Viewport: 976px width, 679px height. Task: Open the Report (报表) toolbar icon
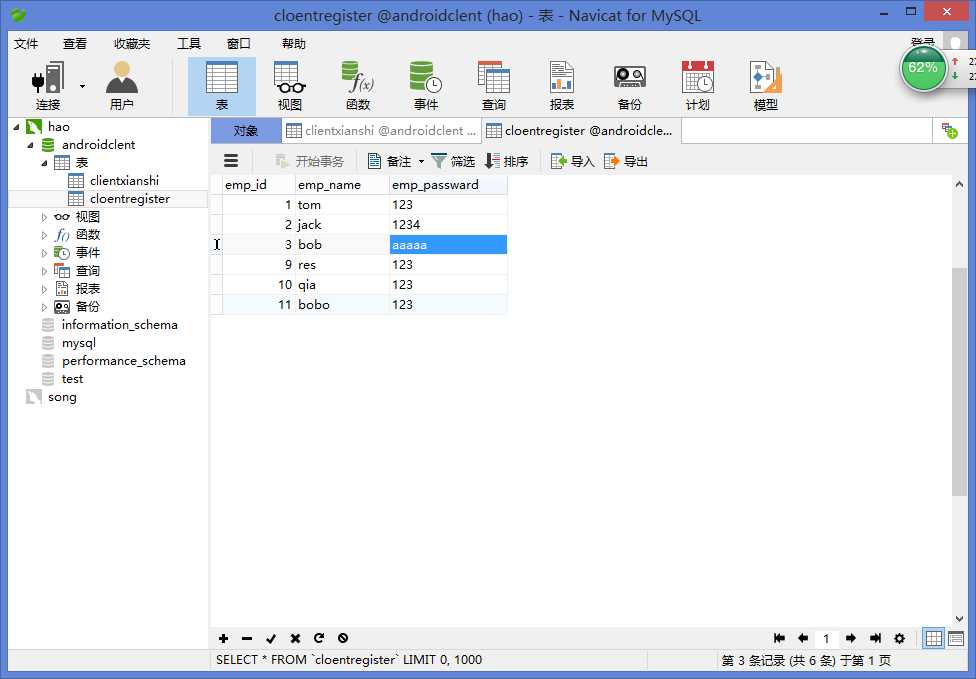tap(561, 86)
